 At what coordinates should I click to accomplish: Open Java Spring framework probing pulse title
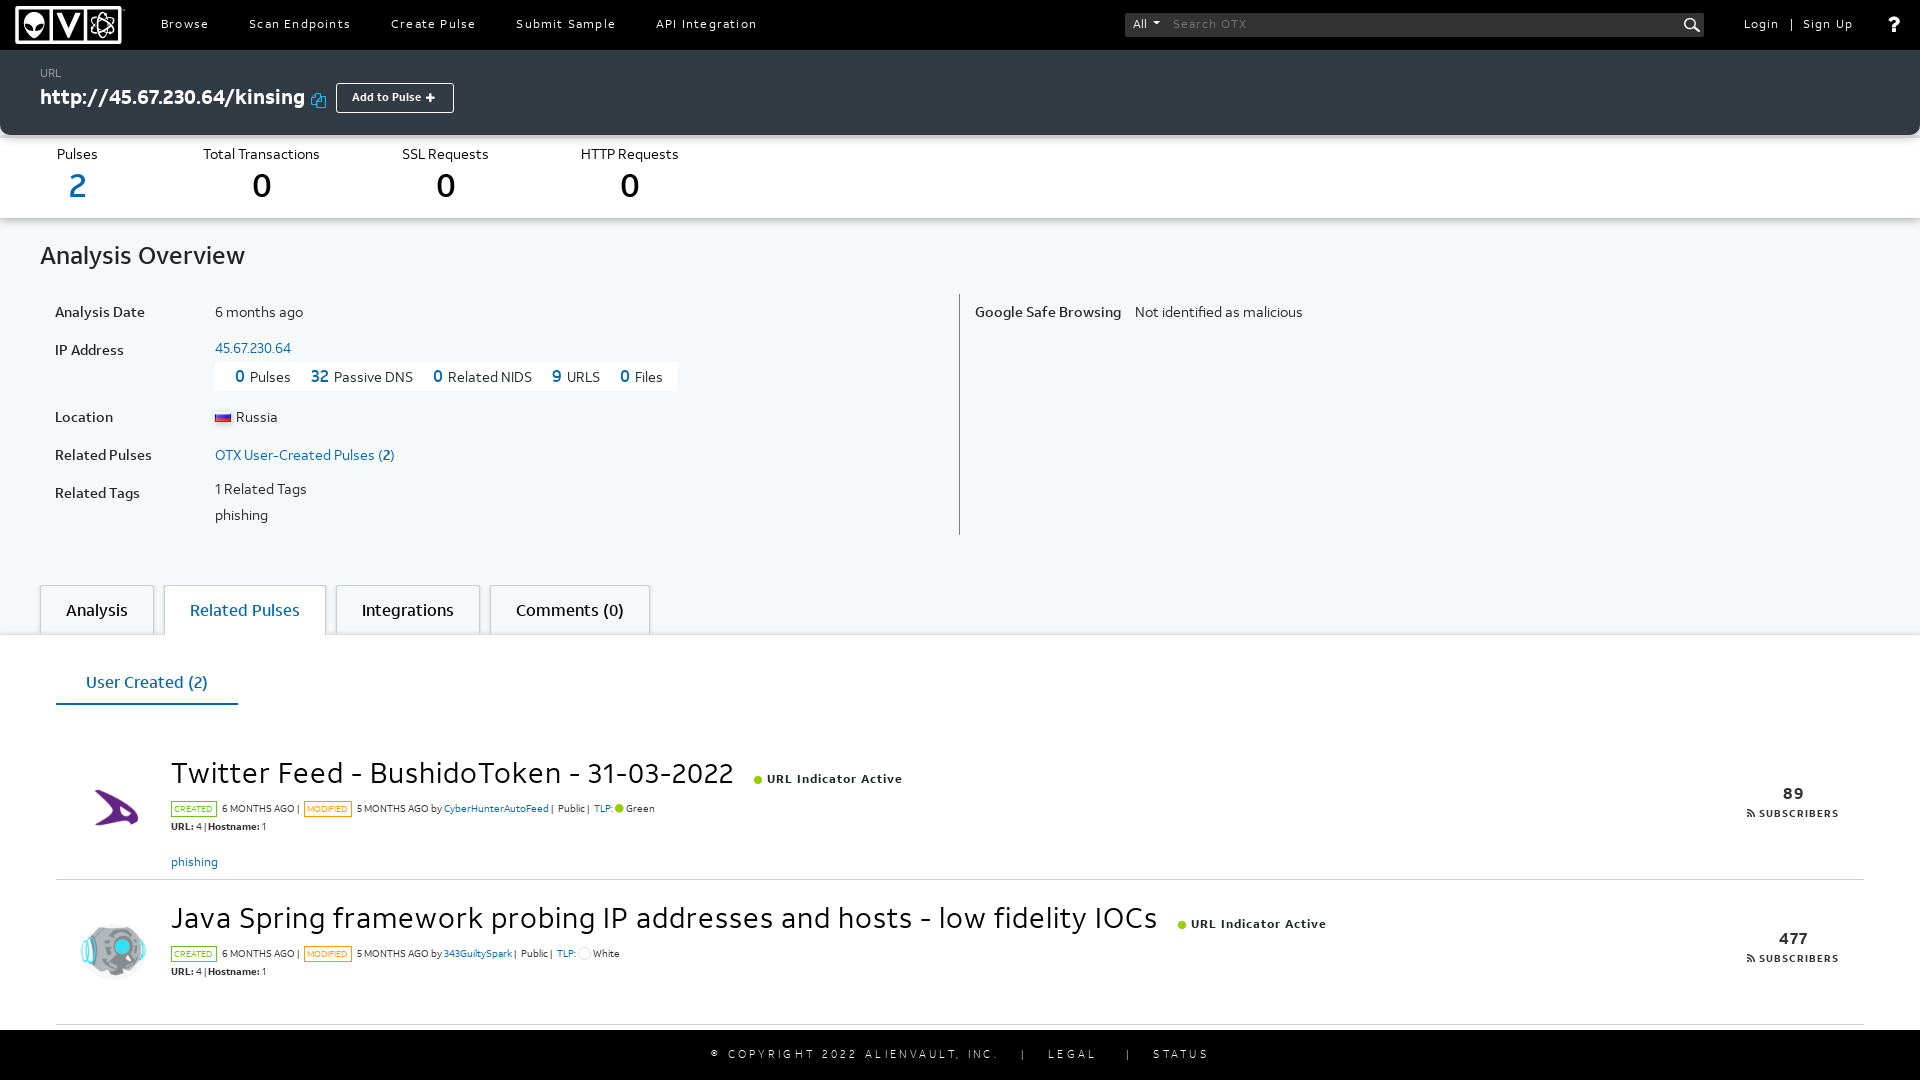pos(664,919)
